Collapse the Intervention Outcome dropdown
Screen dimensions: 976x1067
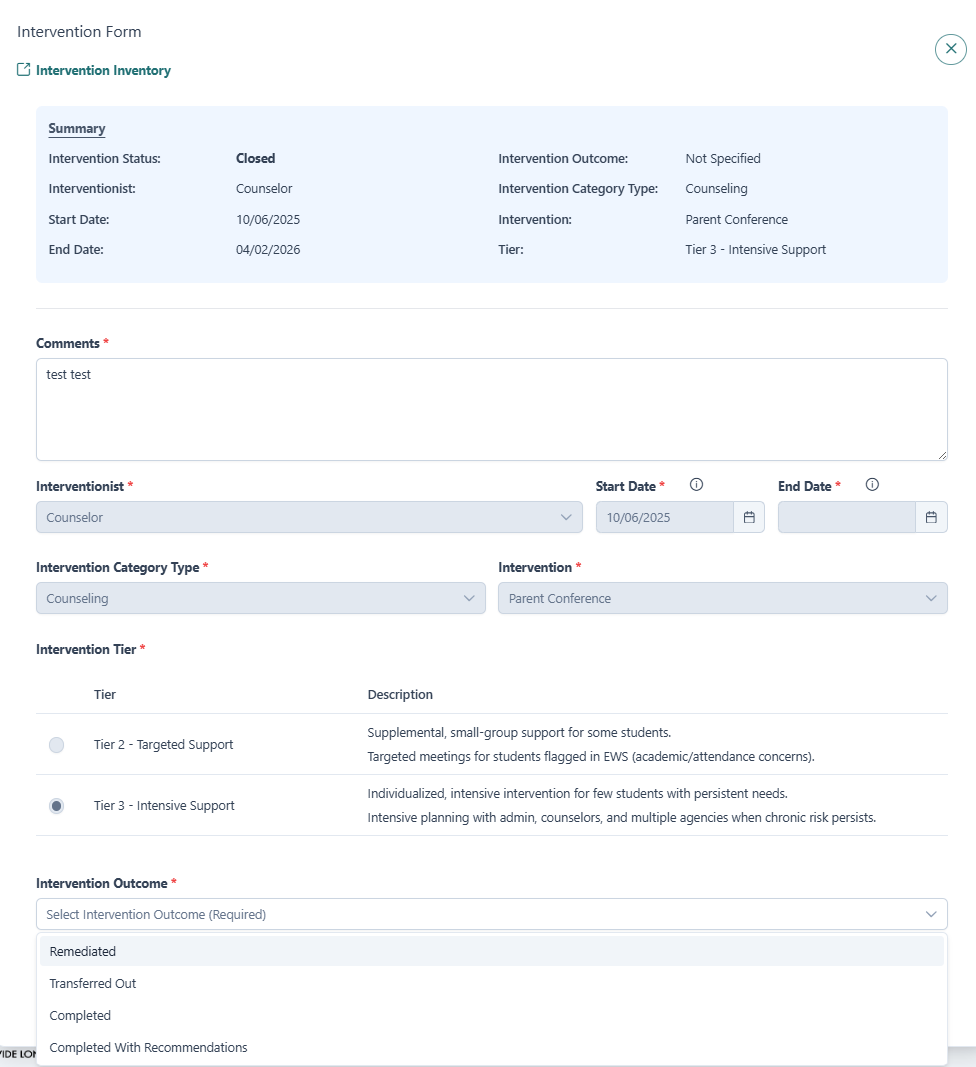click(930, 914)
